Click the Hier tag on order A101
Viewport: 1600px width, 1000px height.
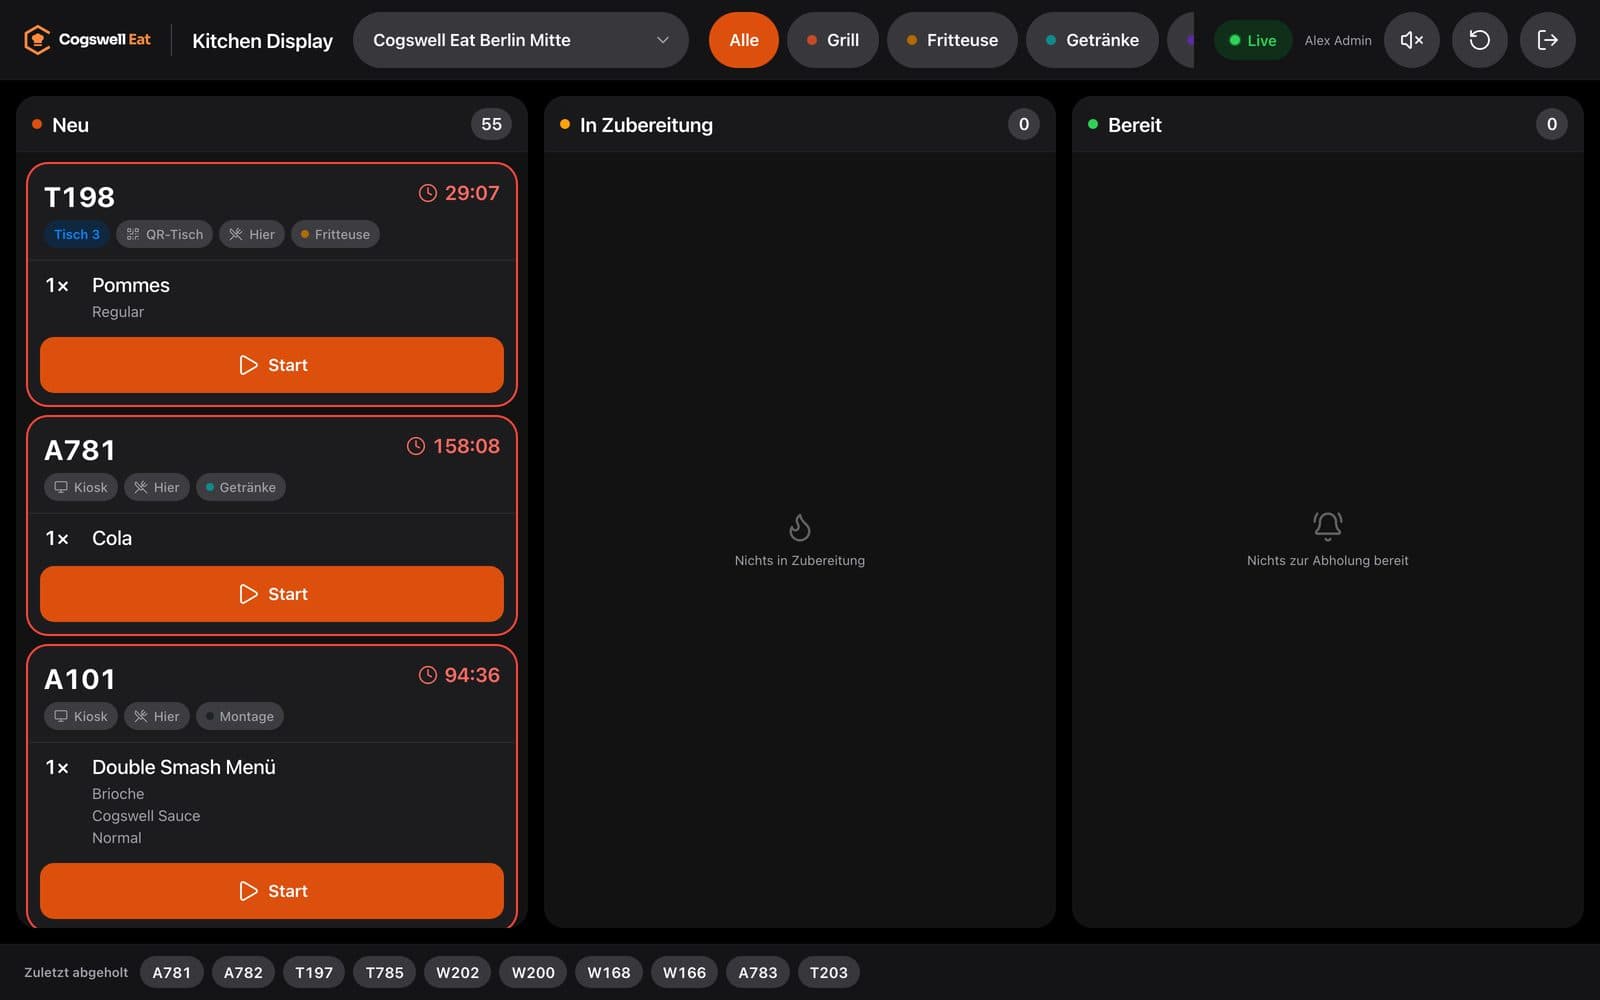point(157,716)
